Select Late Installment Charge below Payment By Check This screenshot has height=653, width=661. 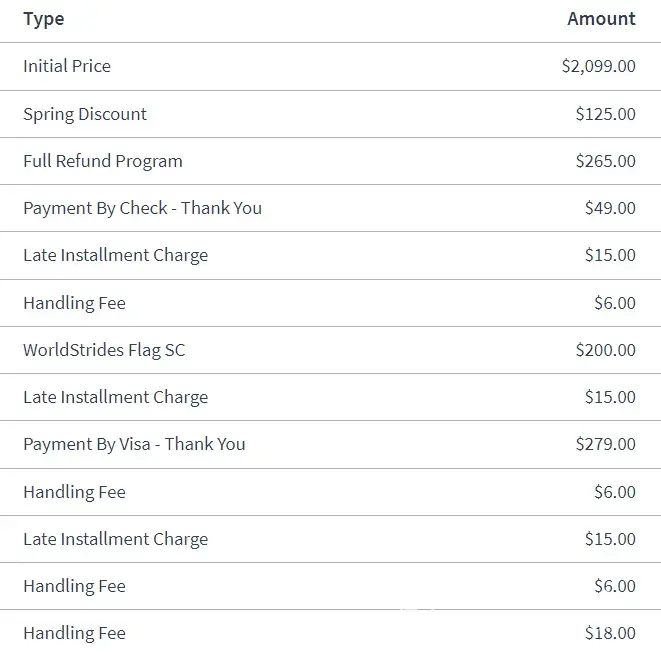click(115, 255)
